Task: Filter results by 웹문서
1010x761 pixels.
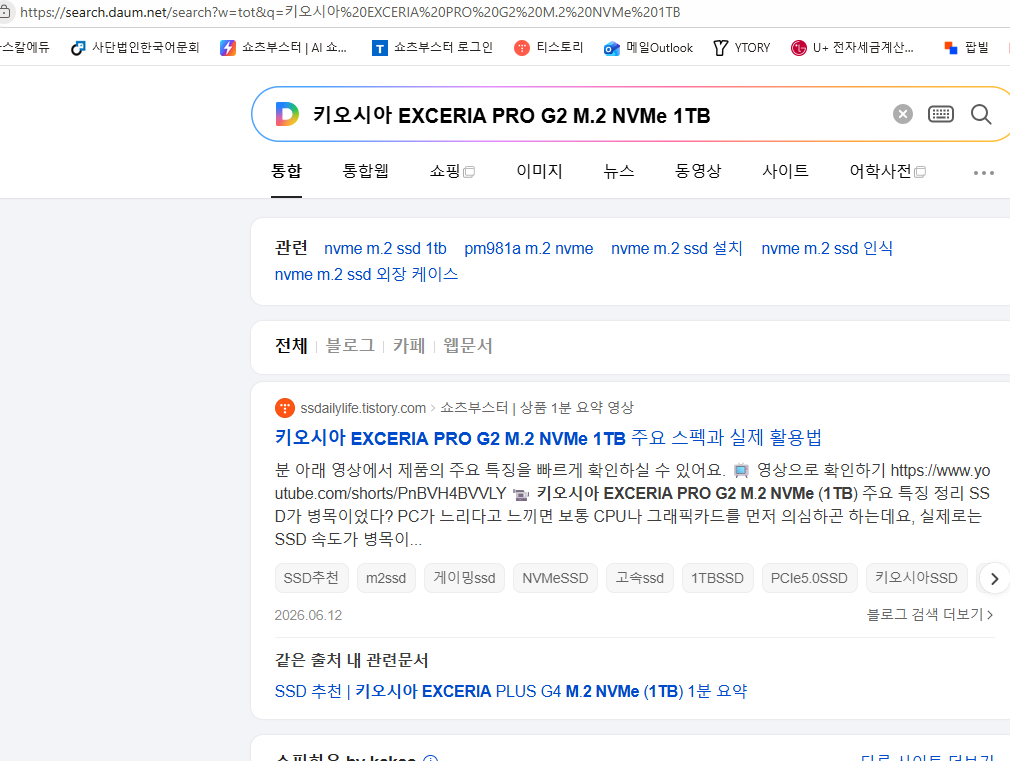Action: point(468,346)
